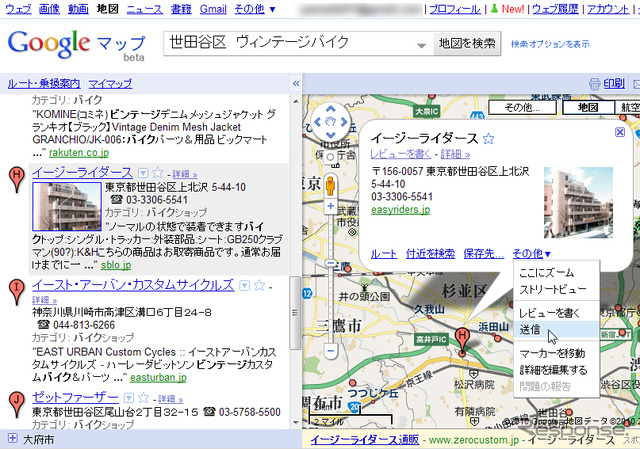Click the zoom slider handle
640x449 pixels.
(x=331, y=263)
